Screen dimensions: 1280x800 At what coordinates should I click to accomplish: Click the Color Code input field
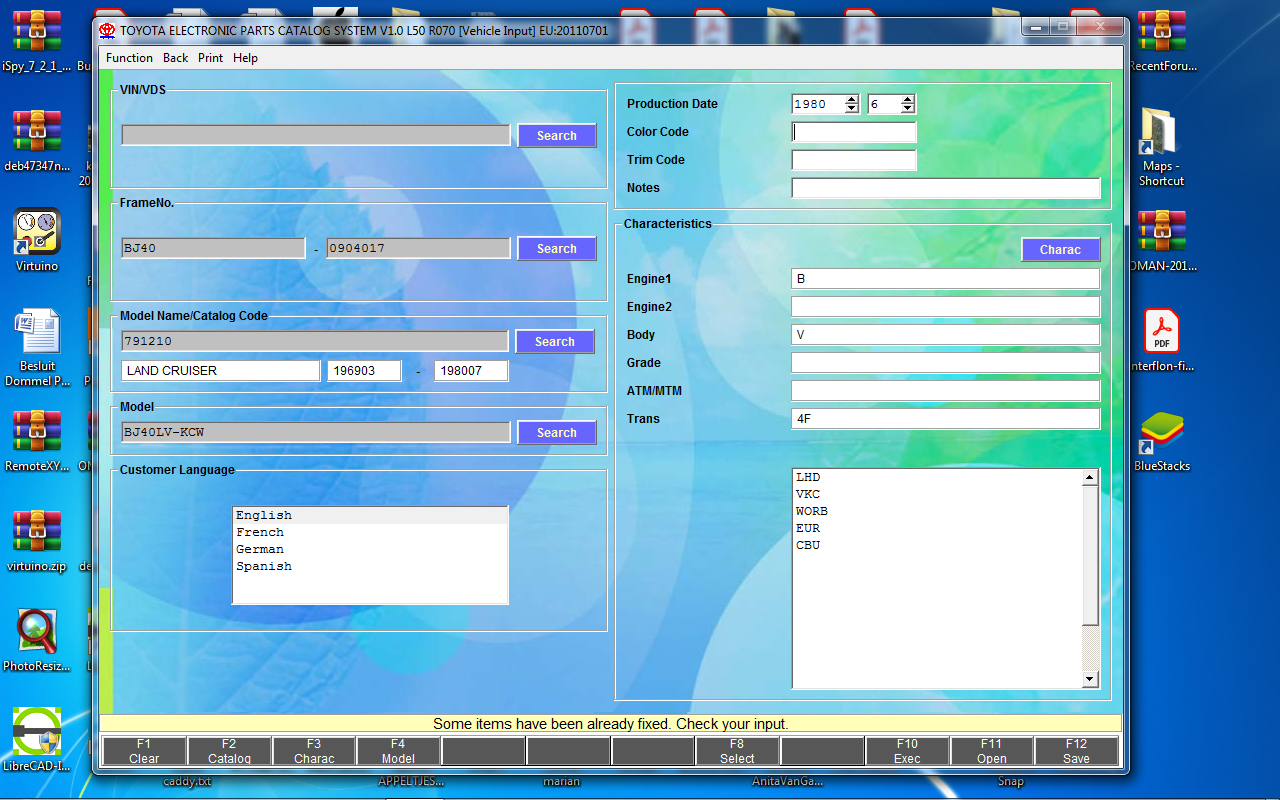(x=854, y=132)
